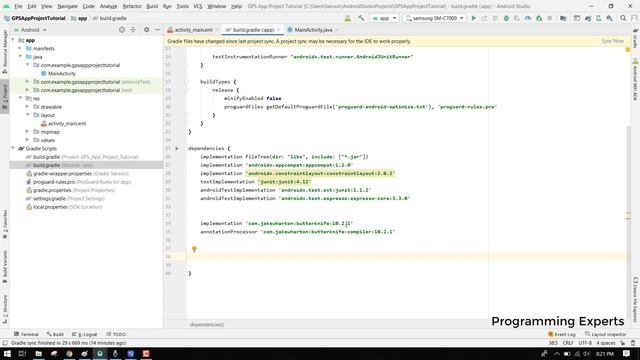The image size is (640, 360).
Task: Switch to the MainActivity.java tab
Action: [x=313, y=30]
